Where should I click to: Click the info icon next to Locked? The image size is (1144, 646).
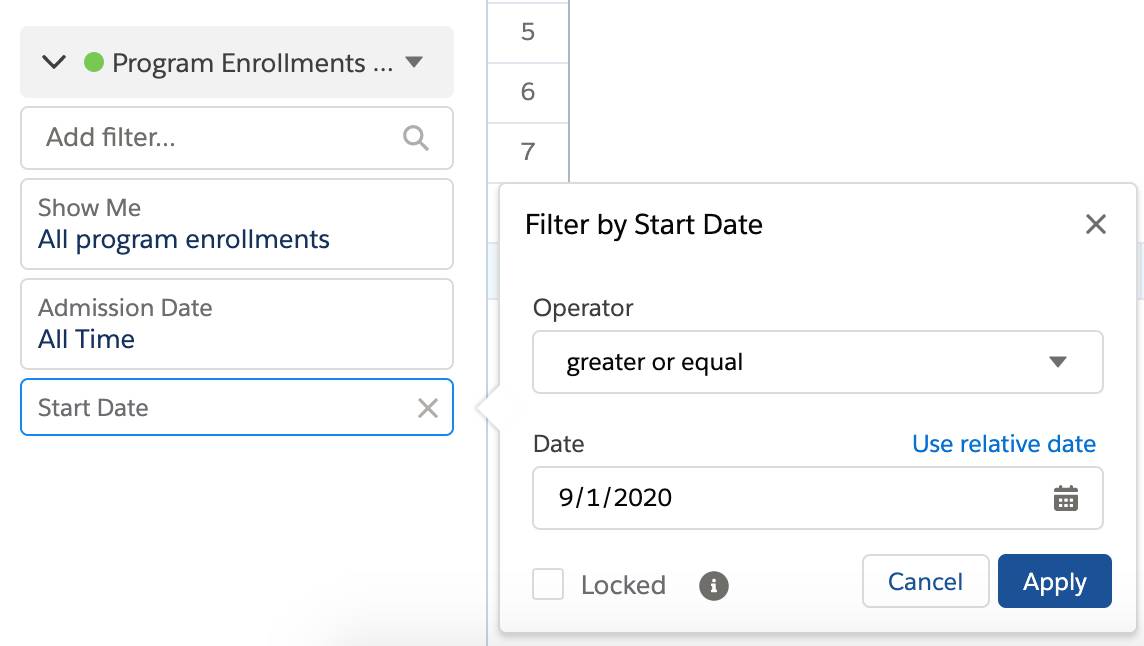click(713, 585)
